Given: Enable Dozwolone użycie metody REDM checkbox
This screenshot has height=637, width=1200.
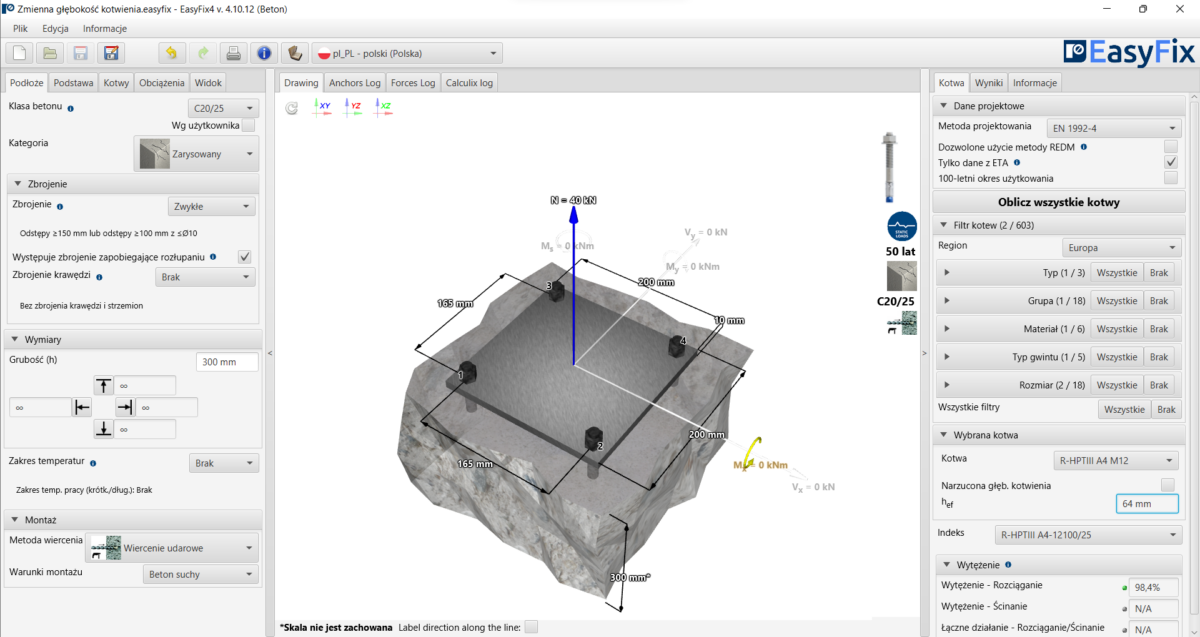Looking at the screenshot, I should 1171,146.
